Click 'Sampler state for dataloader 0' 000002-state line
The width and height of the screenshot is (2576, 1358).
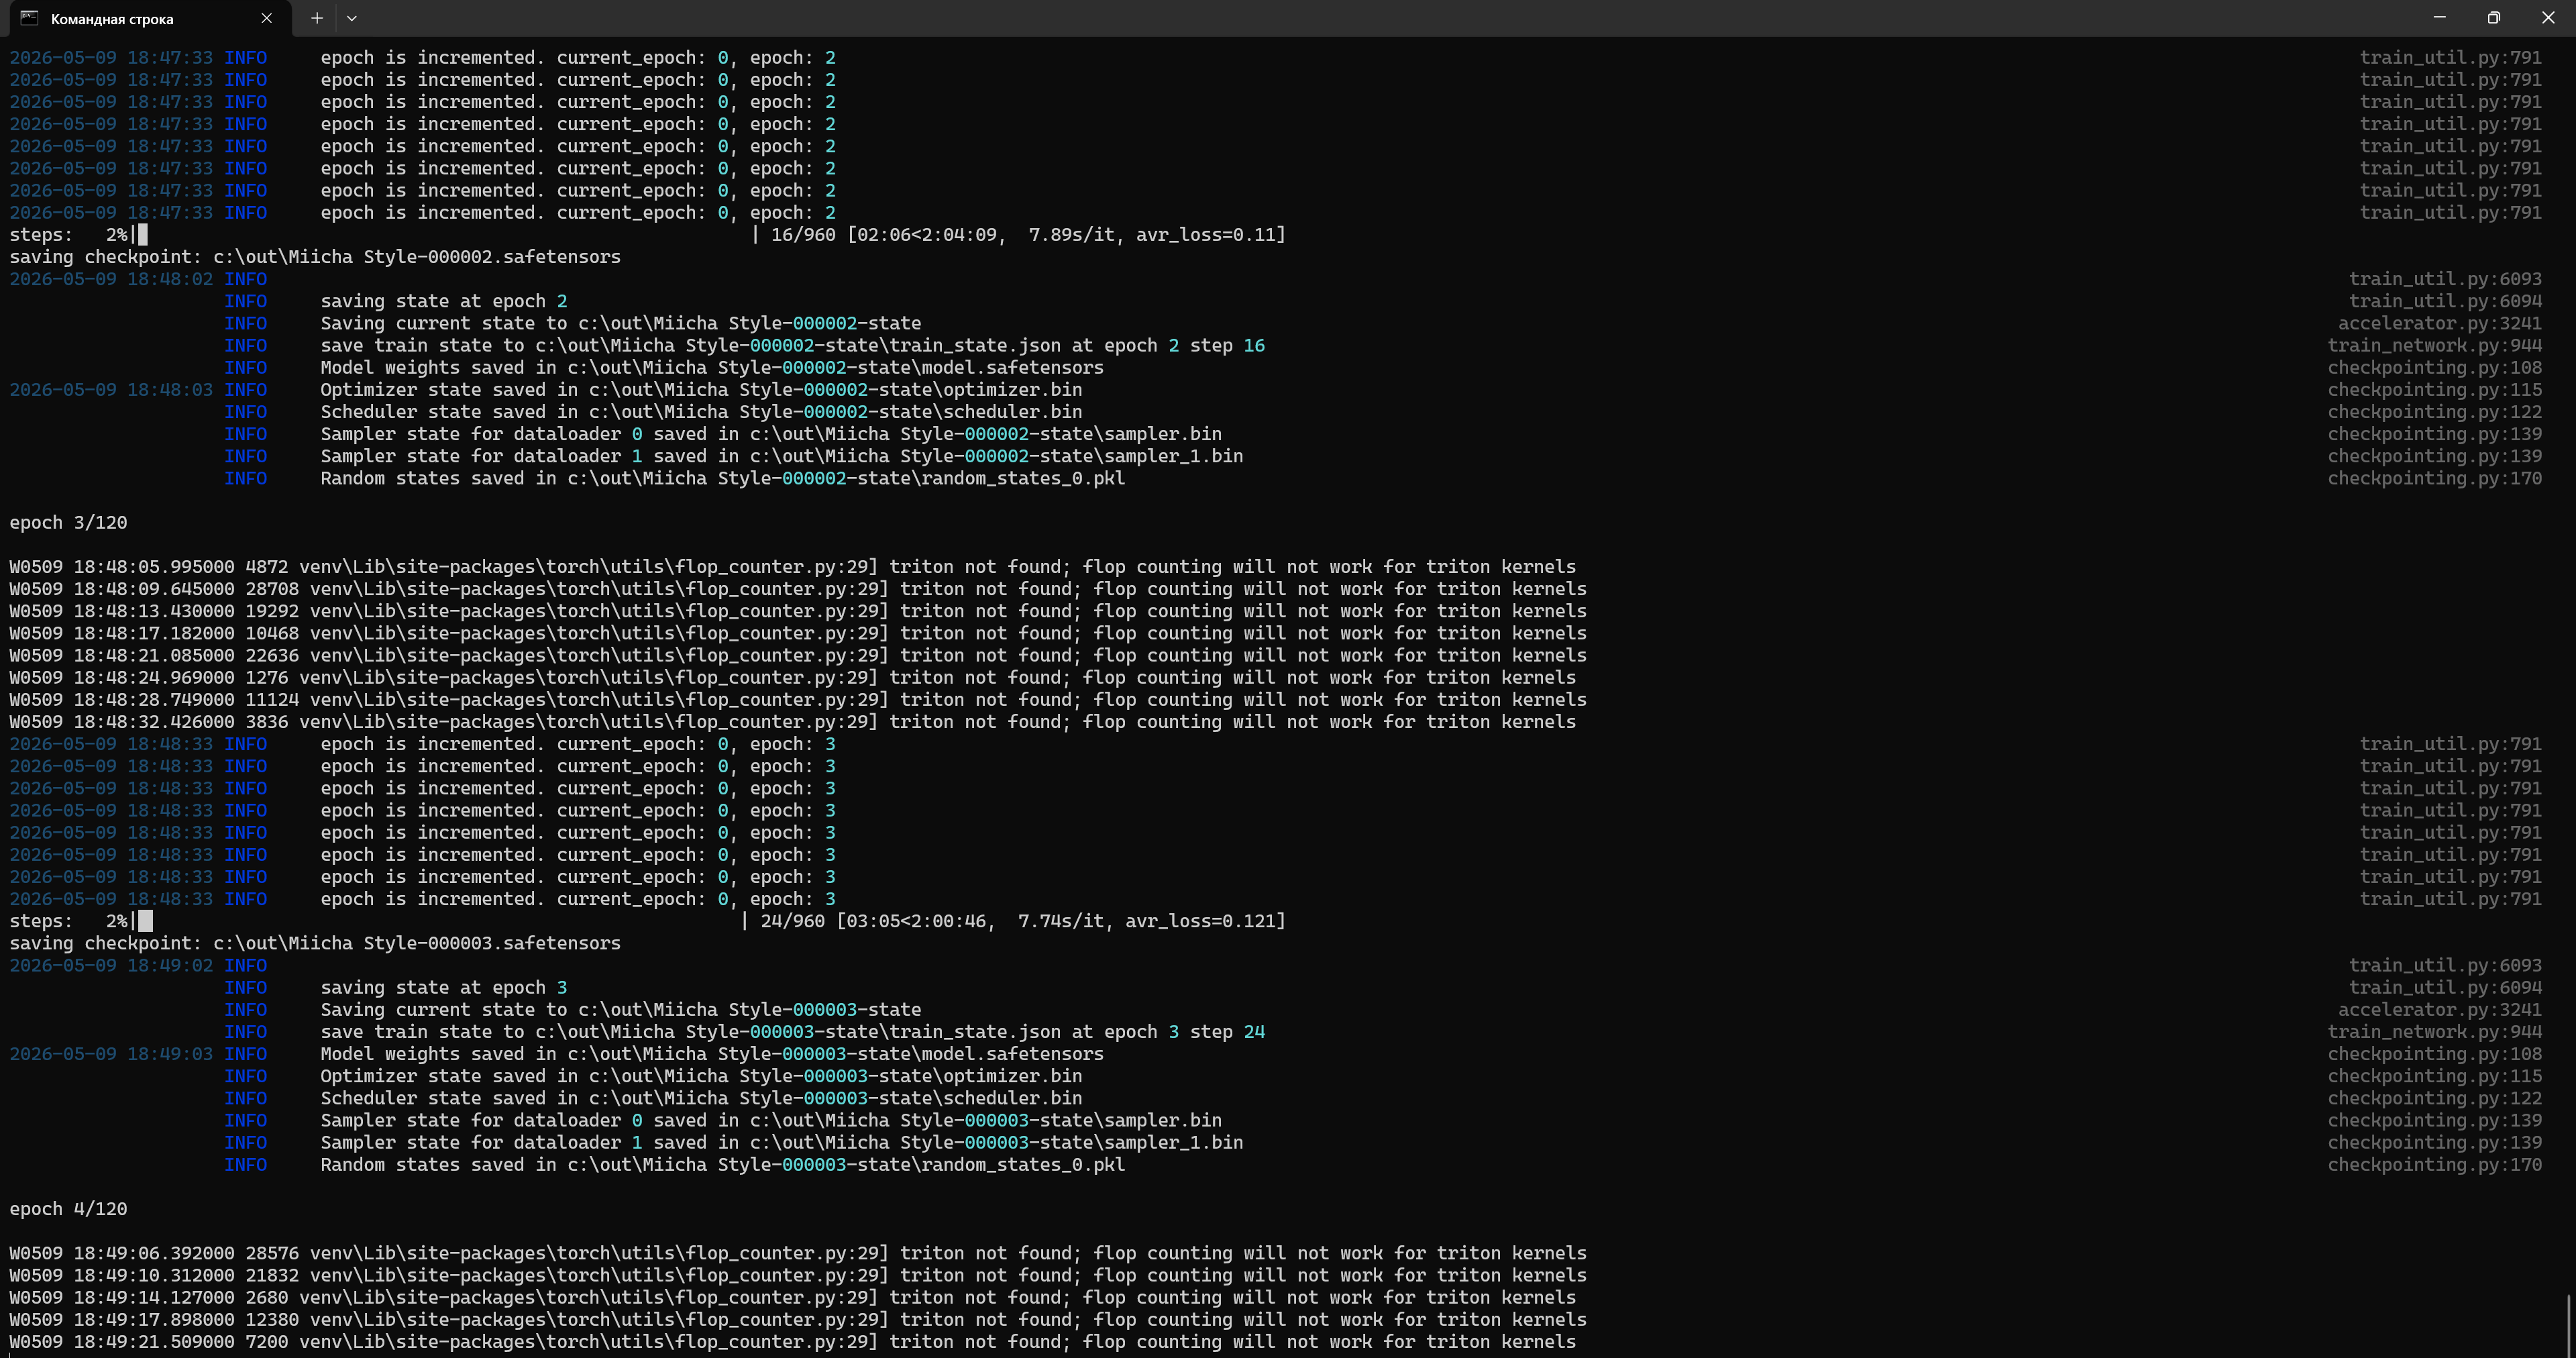pos(771,433)
